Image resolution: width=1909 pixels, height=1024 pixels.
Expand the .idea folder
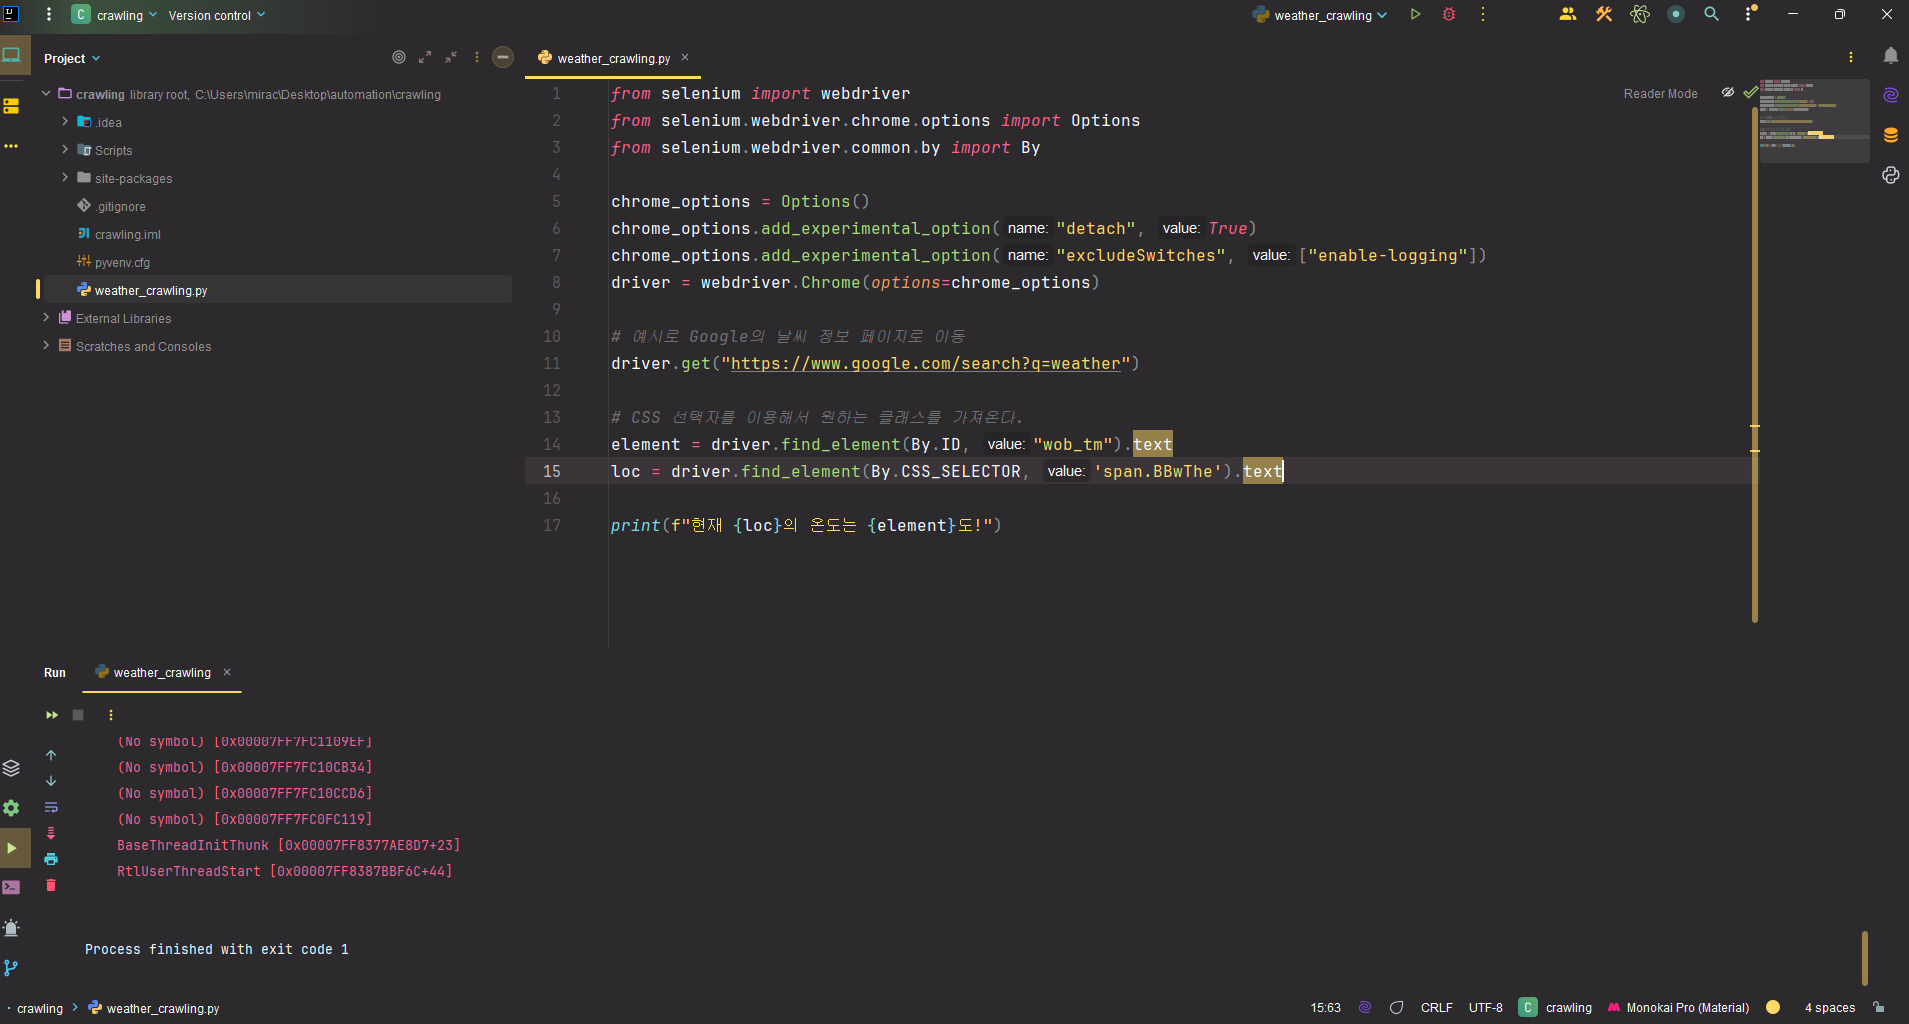tap(65, 122)
